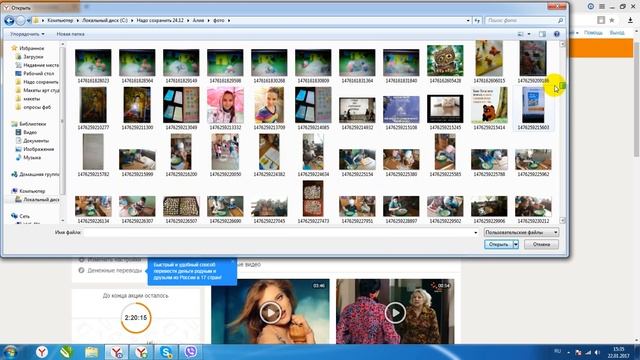Click the browser bookmark star icon
The image size is (640, 360).
tap(612, 20)
